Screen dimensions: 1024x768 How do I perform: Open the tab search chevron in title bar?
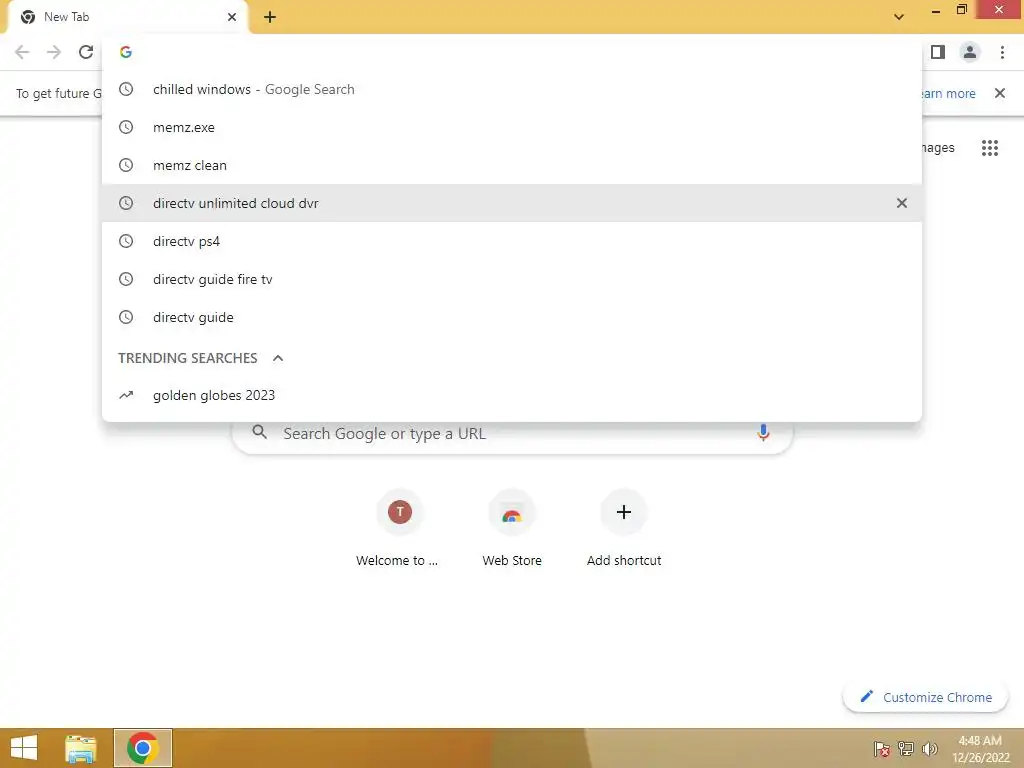pyautogui.click(x=899, y=17)
